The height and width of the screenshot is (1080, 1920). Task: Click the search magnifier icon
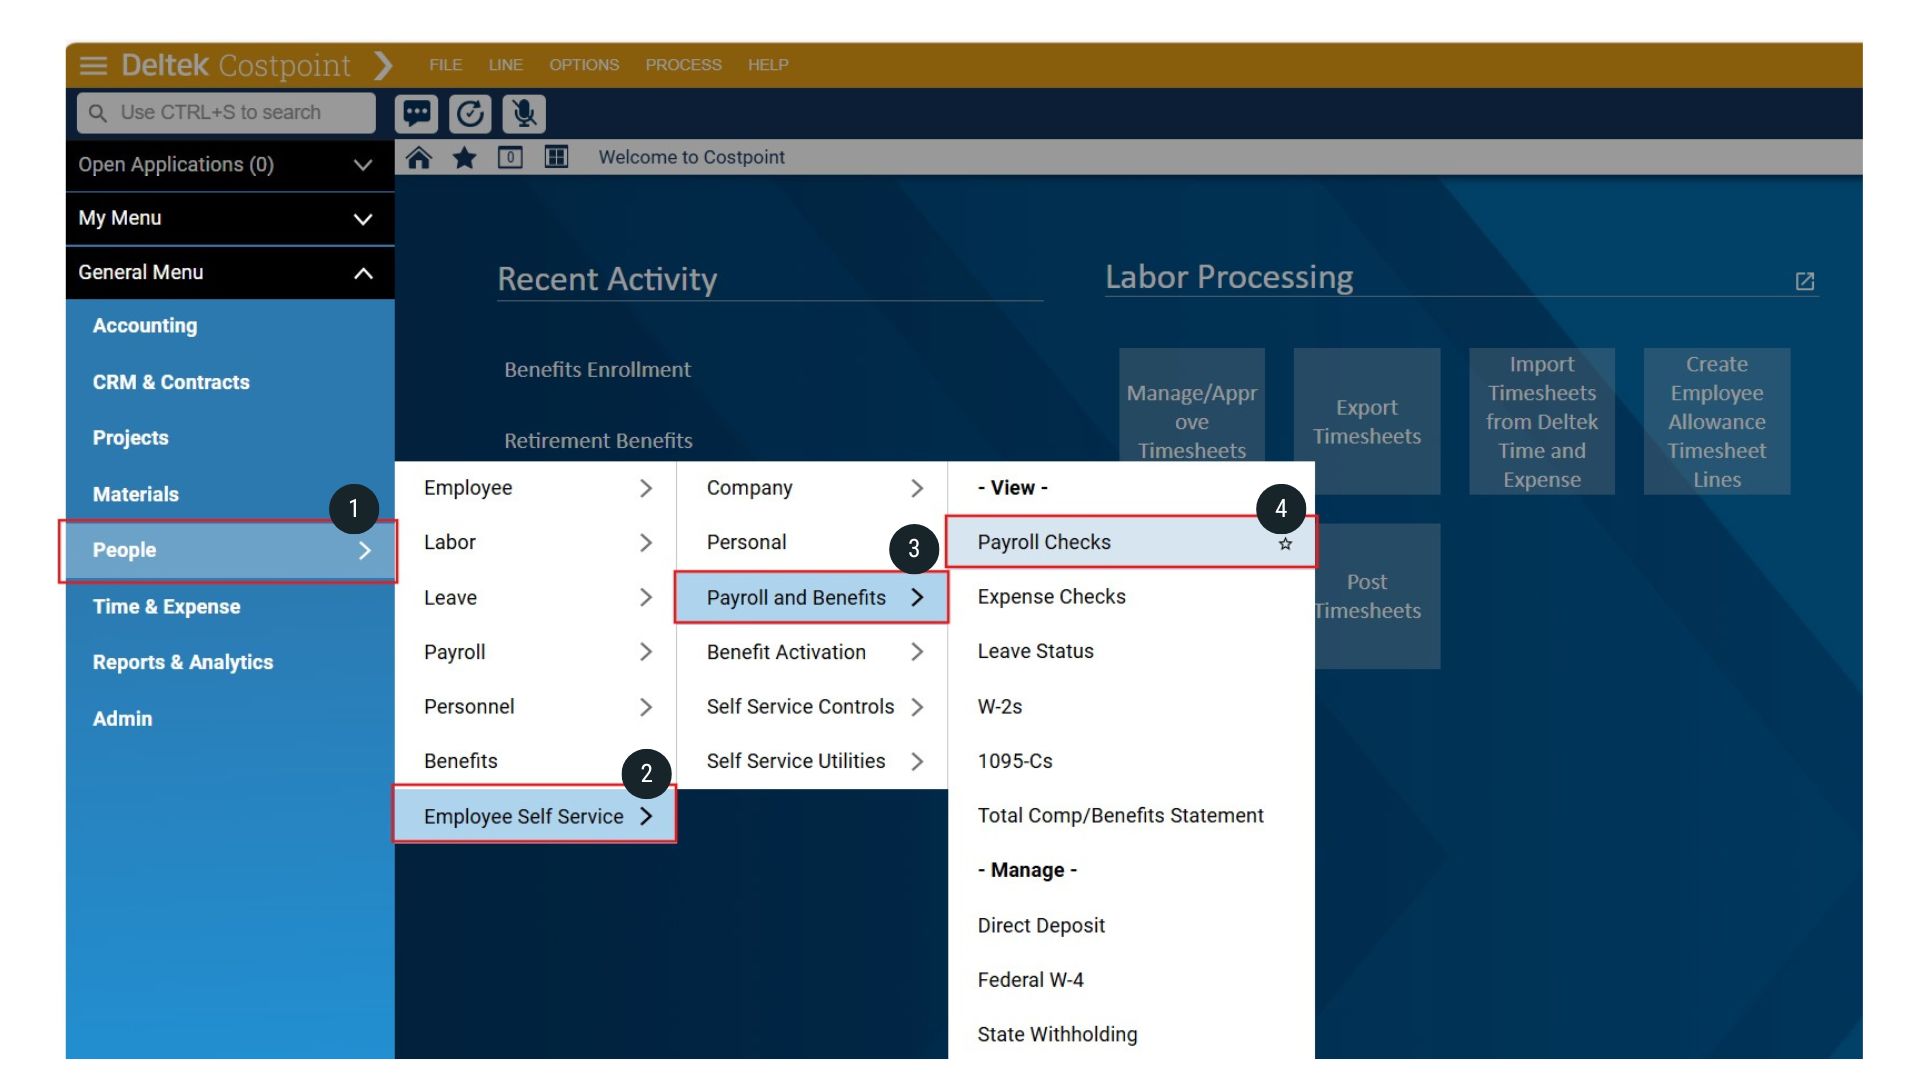(x=98, y=113)
